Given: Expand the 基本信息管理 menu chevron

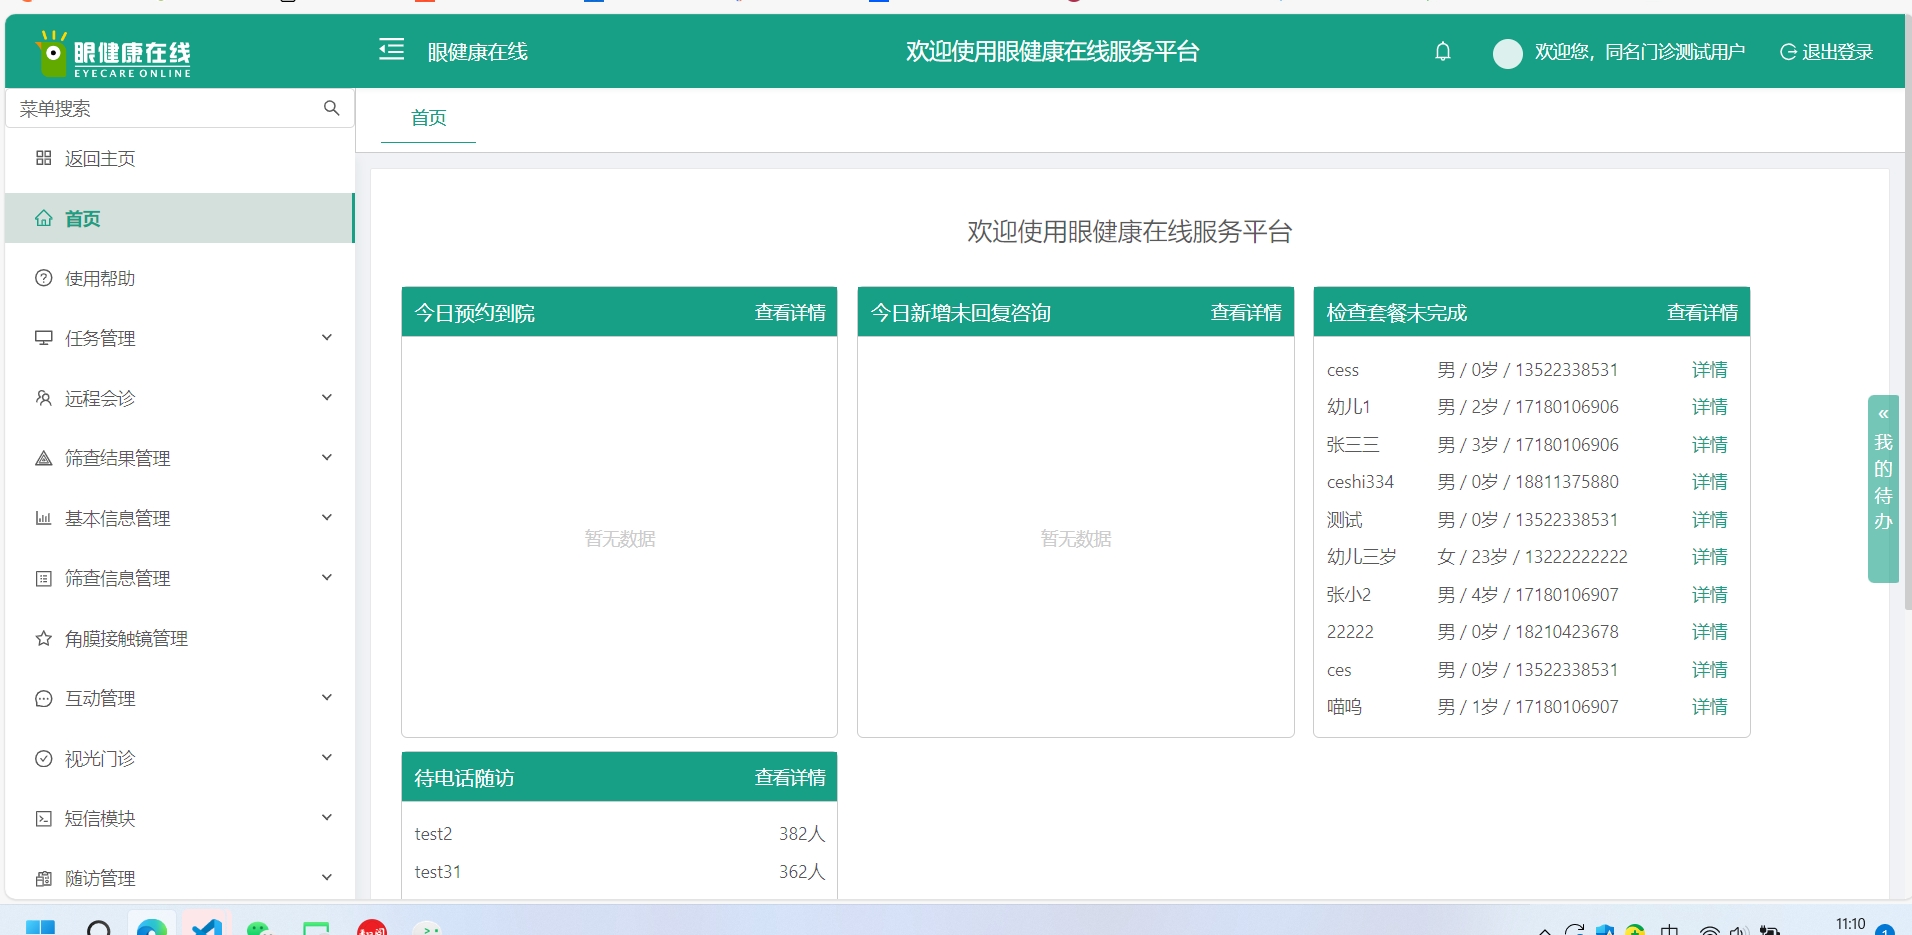Looking at the screenshot, I should (x=326, y=518).
